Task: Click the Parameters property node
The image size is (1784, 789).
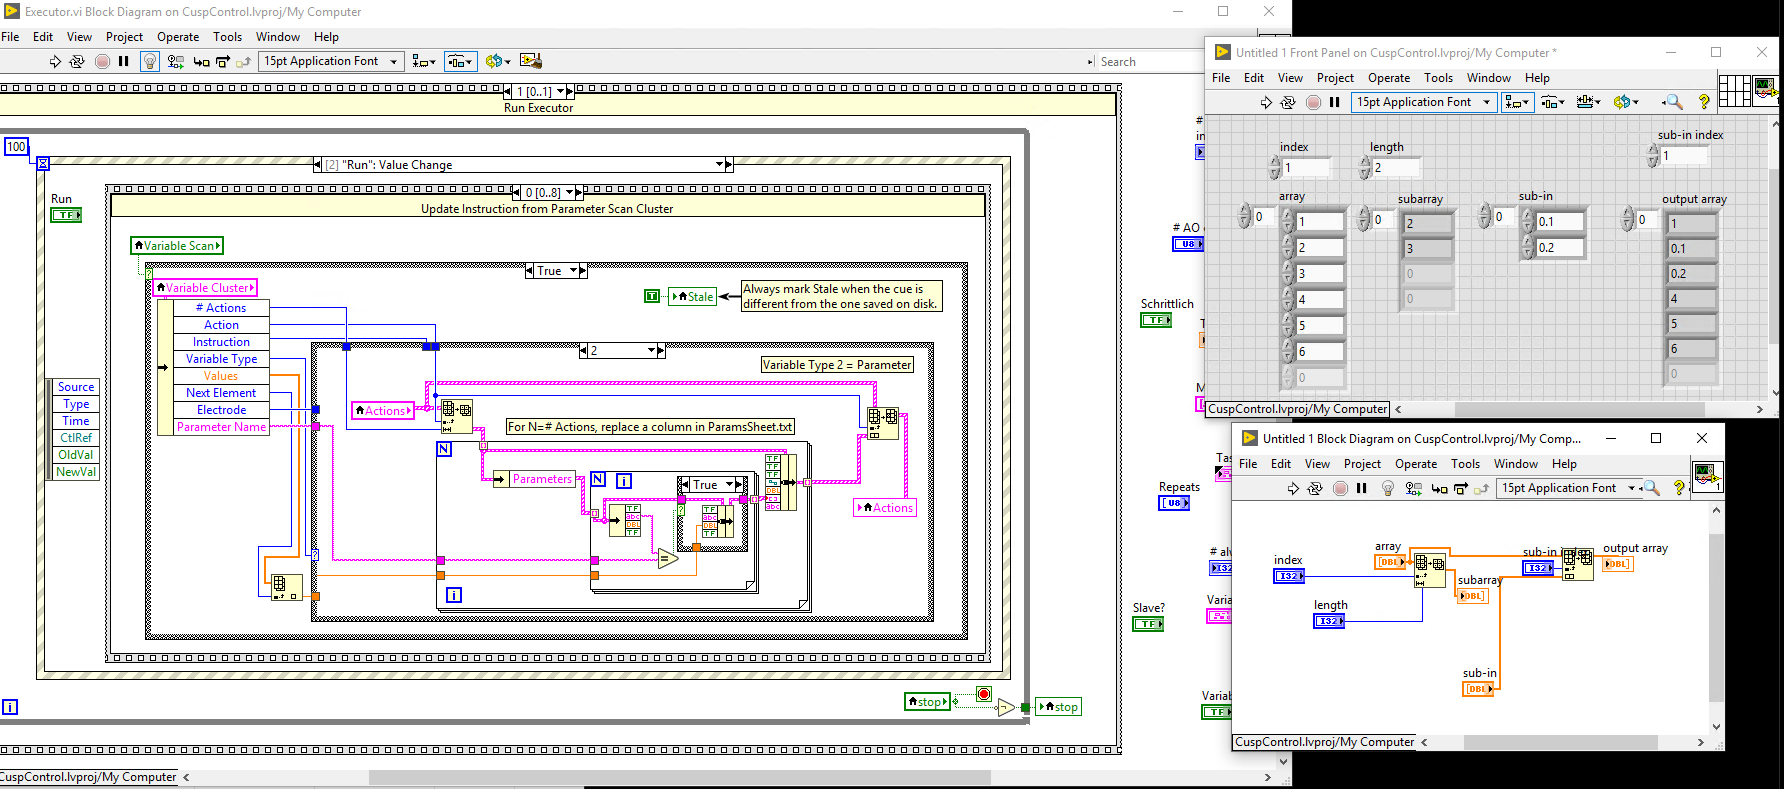Action: [541, 479]
